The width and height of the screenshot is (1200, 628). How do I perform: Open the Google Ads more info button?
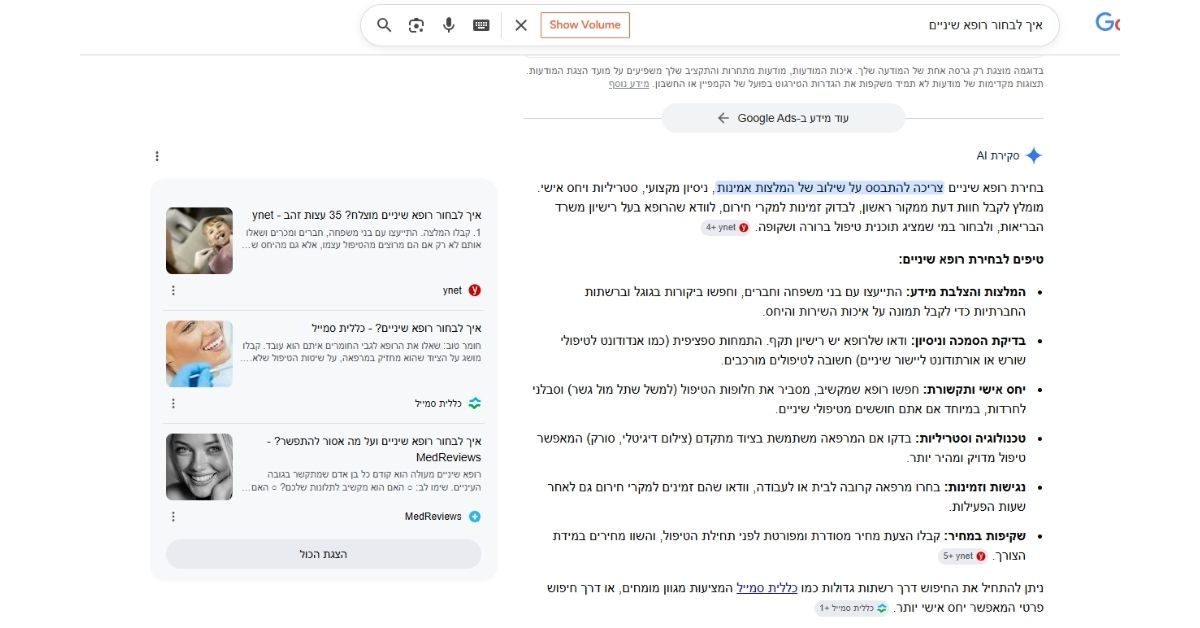point(783,118)
